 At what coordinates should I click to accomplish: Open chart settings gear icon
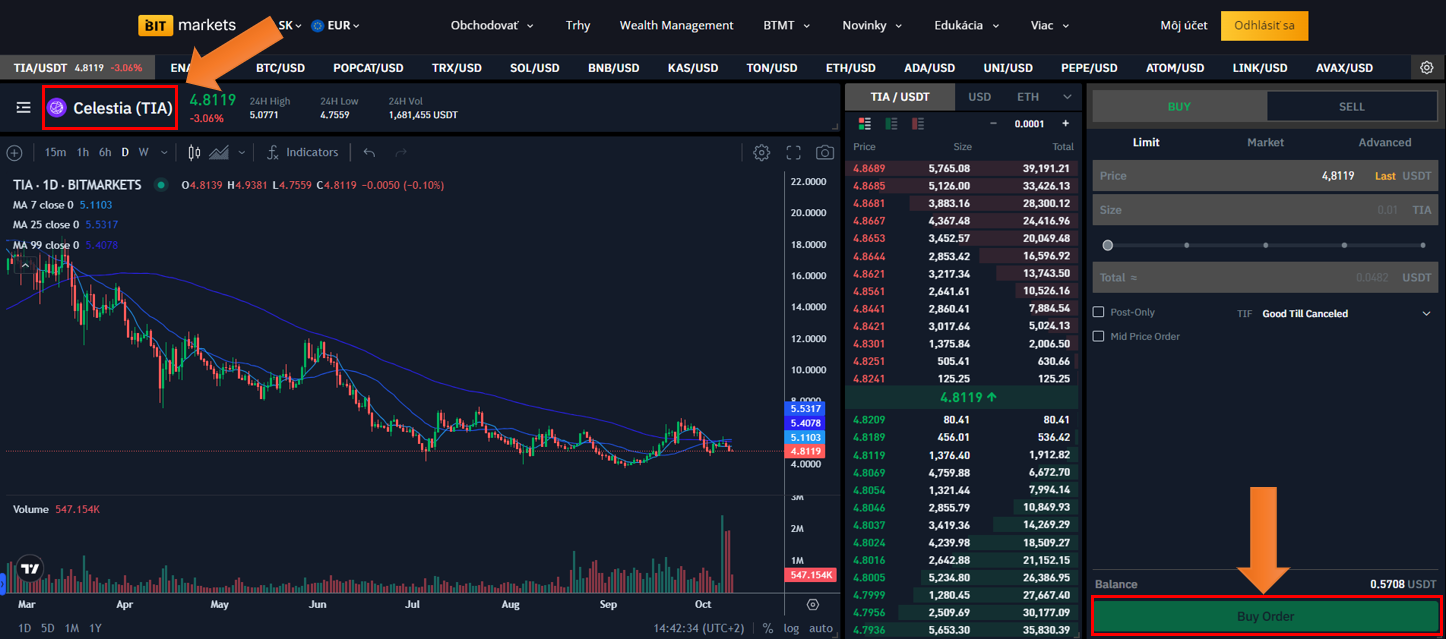761,153
